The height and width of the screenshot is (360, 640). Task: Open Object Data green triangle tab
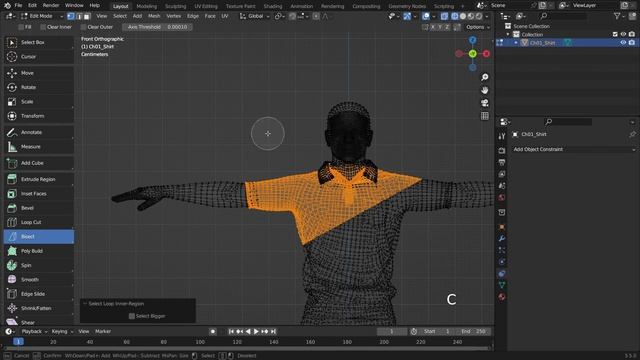tap(502, 285)
